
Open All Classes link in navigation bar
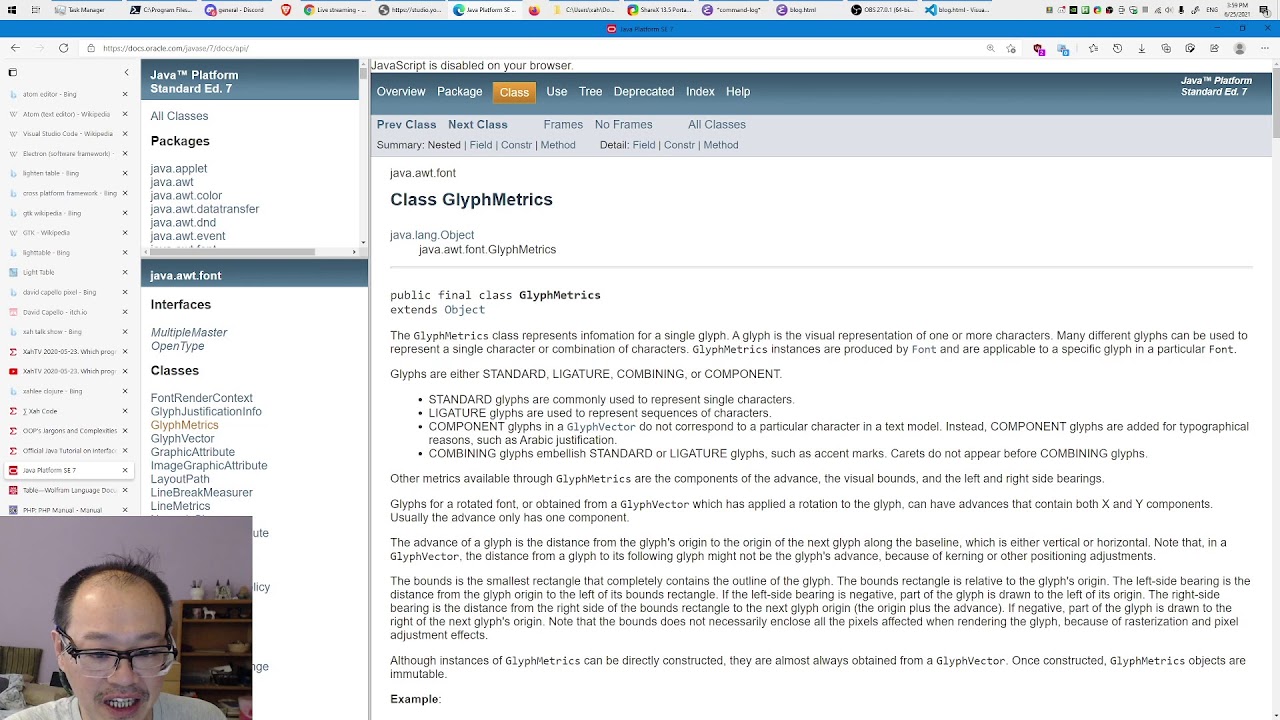[717, 125]
